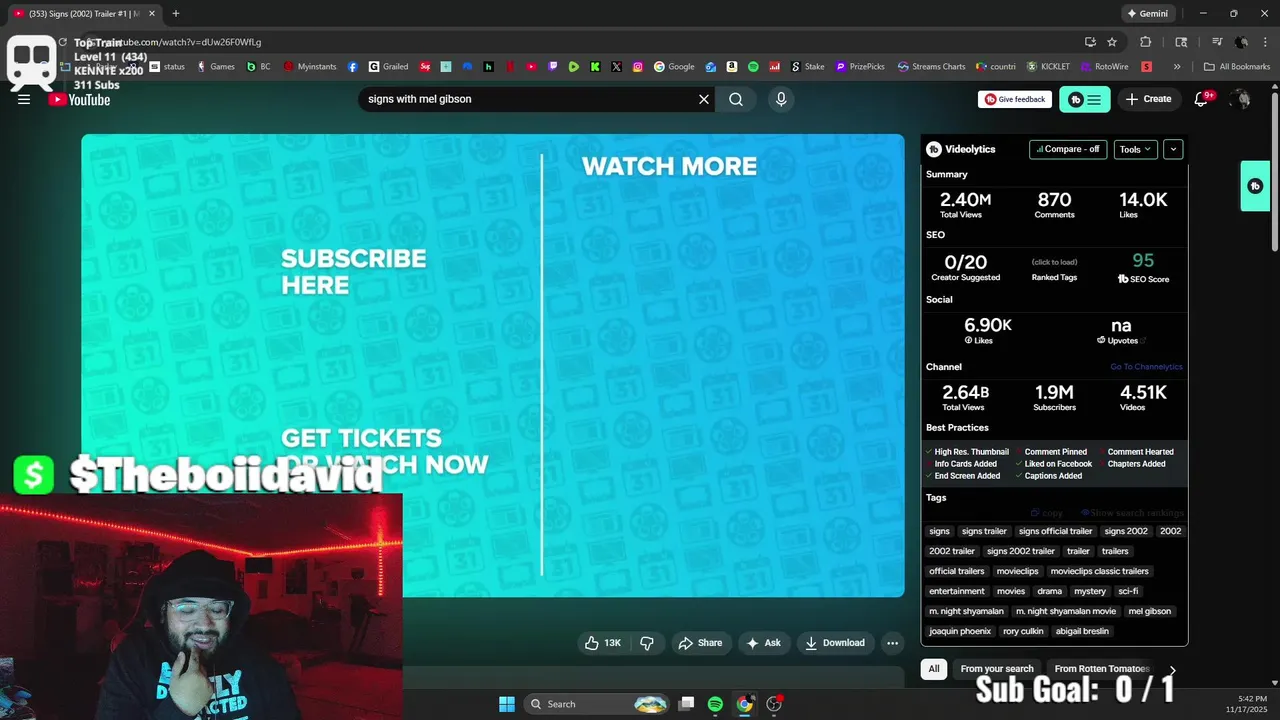Click the 'signs 2002 trailer' tag
Viewport: 1280px width, 720px height.
point(1021,551)
